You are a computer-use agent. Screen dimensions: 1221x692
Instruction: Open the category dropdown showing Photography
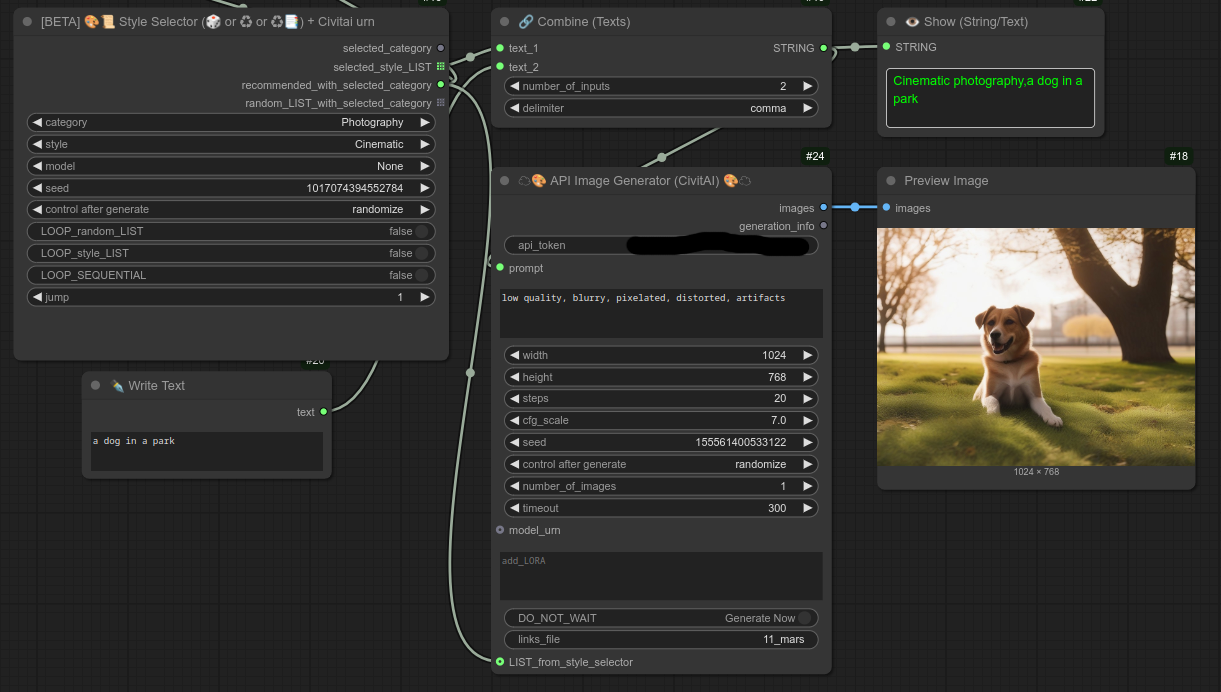(230, 123)
